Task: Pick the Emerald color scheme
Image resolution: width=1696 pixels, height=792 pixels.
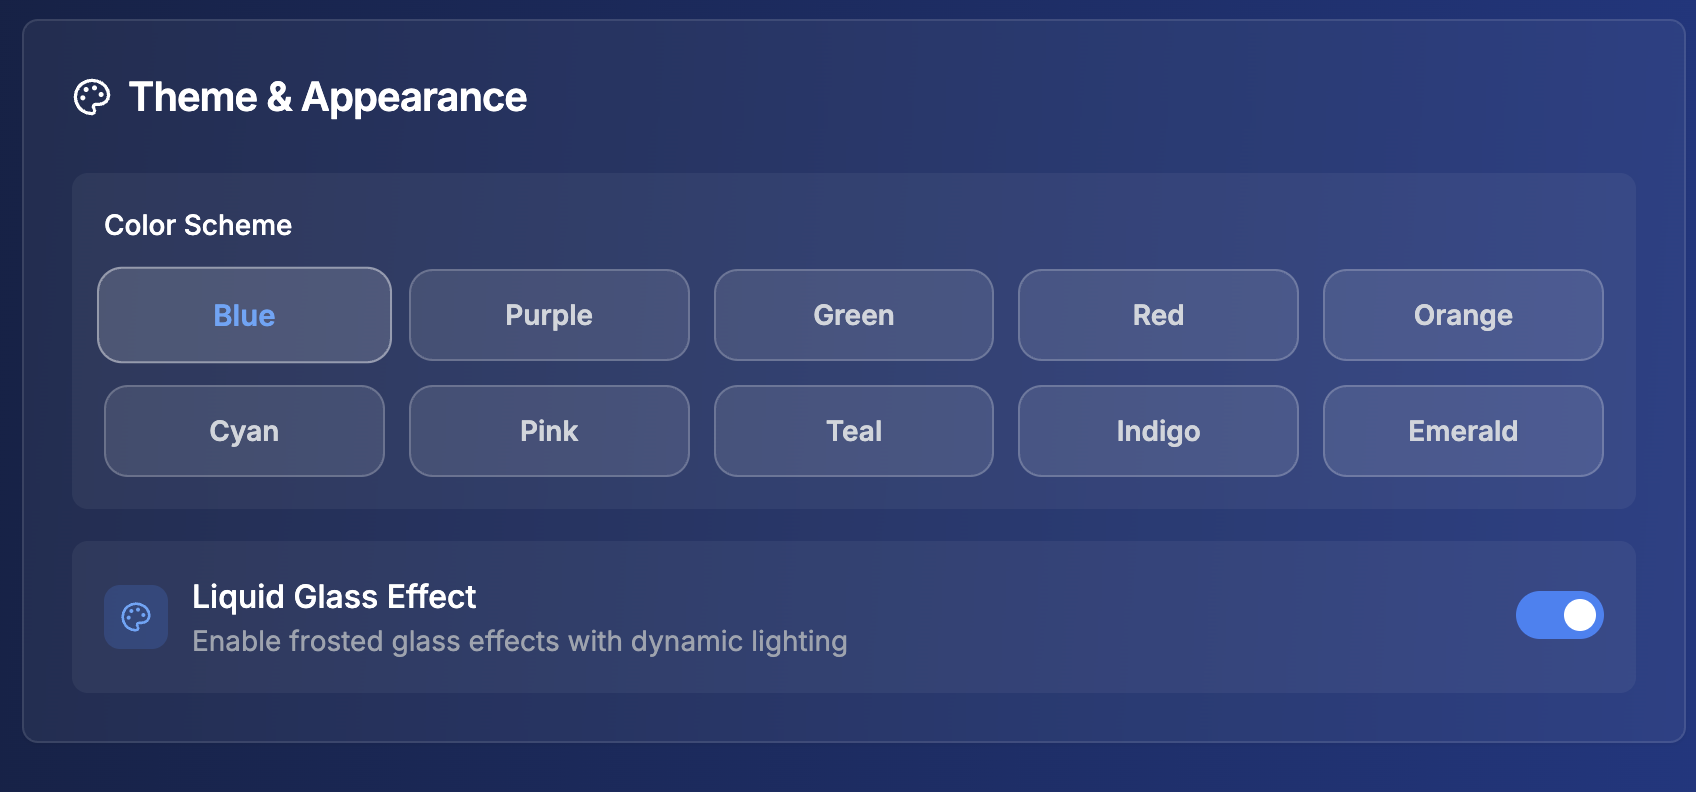Action: tap(1463, 431)
